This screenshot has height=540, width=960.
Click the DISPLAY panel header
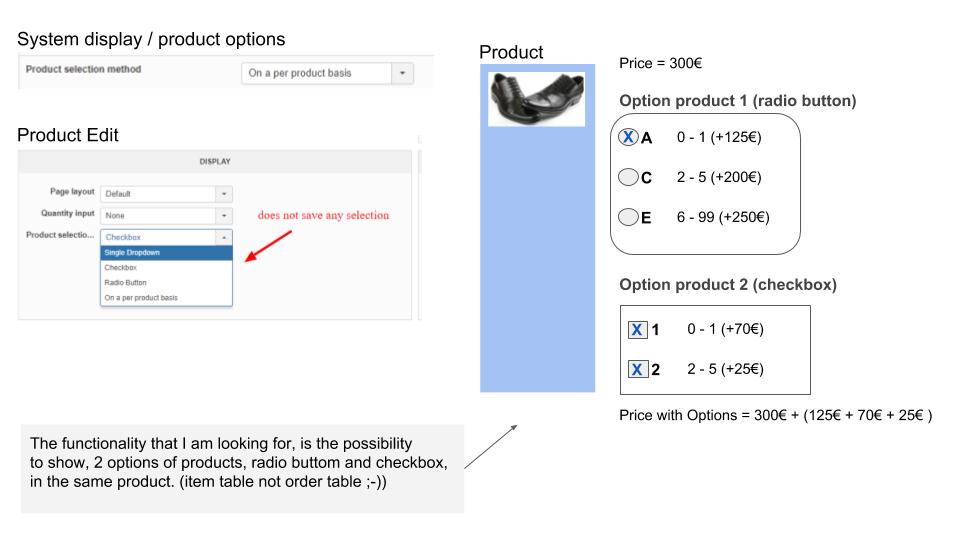coord(215,162)
